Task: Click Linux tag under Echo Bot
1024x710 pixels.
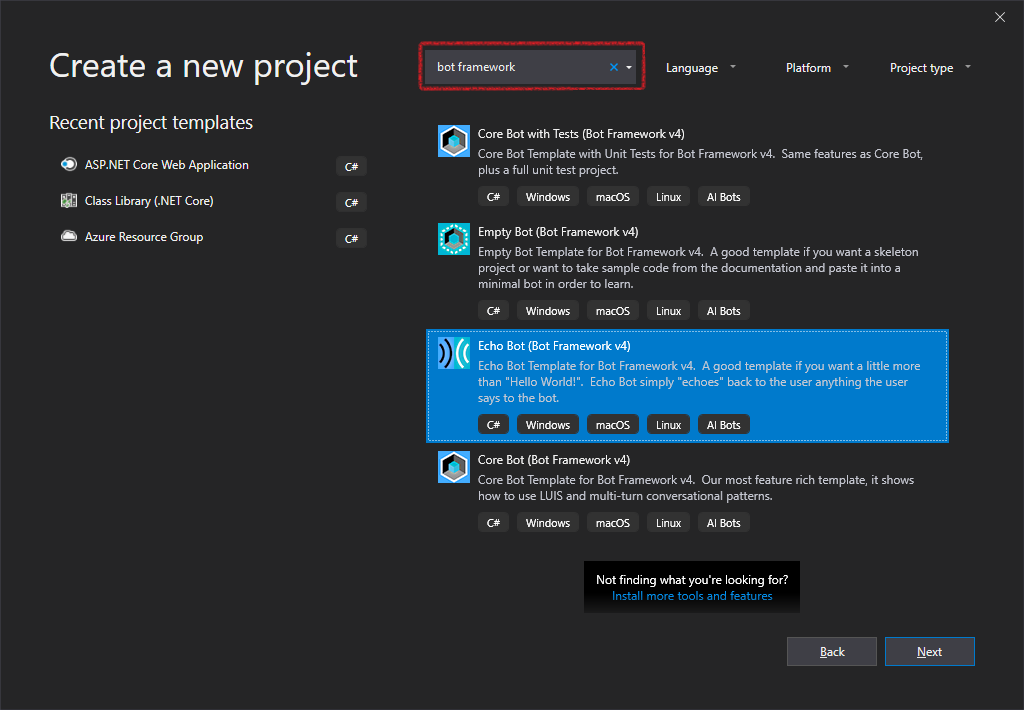Action: tap(668, 425)
